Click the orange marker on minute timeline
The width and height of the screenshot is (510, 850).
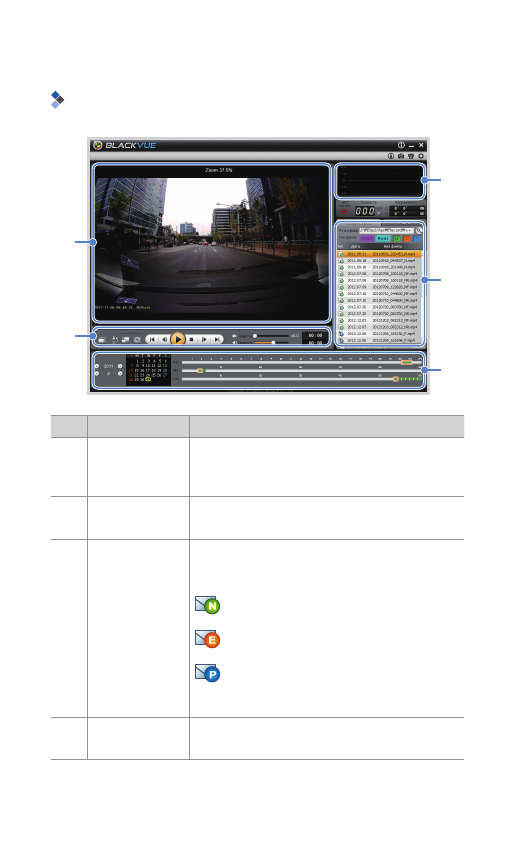(x=201, y=370)
